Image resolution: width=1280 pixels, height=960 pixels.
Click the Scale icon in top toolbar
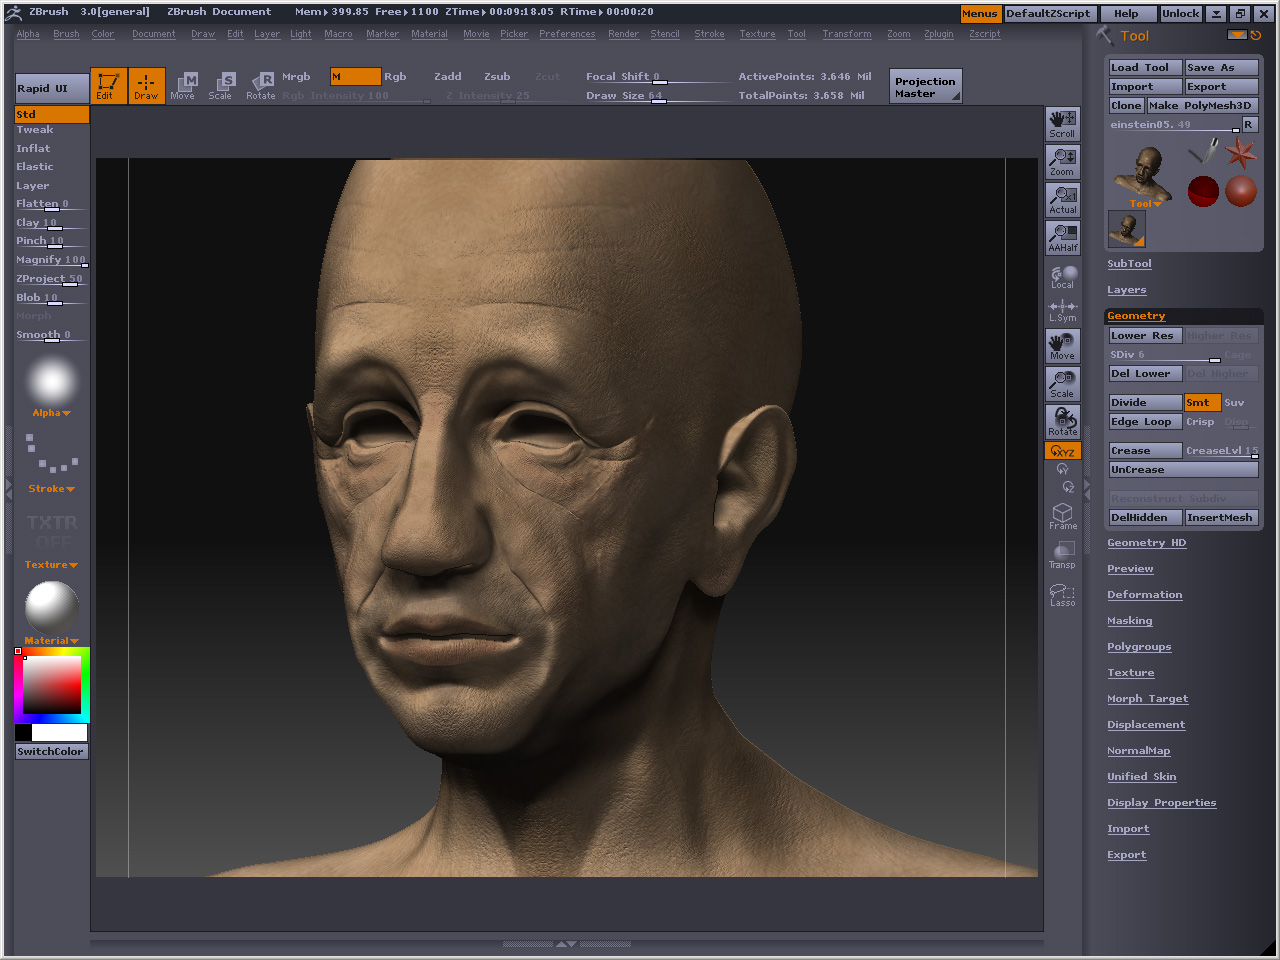tap(220, 86)
